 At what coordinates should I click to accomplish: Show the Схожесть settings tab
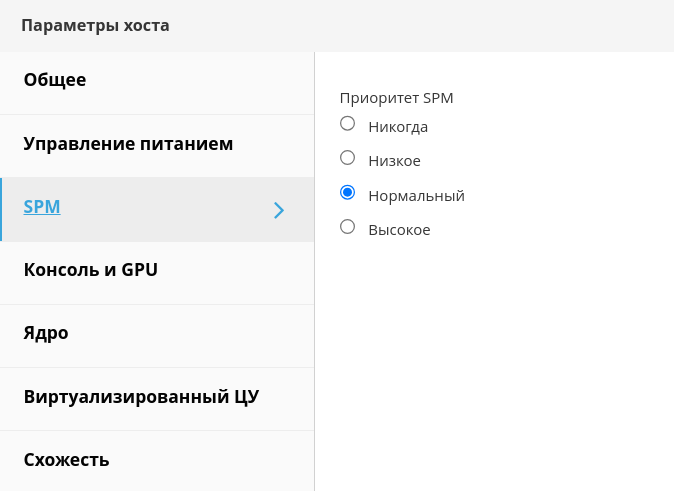66,460
